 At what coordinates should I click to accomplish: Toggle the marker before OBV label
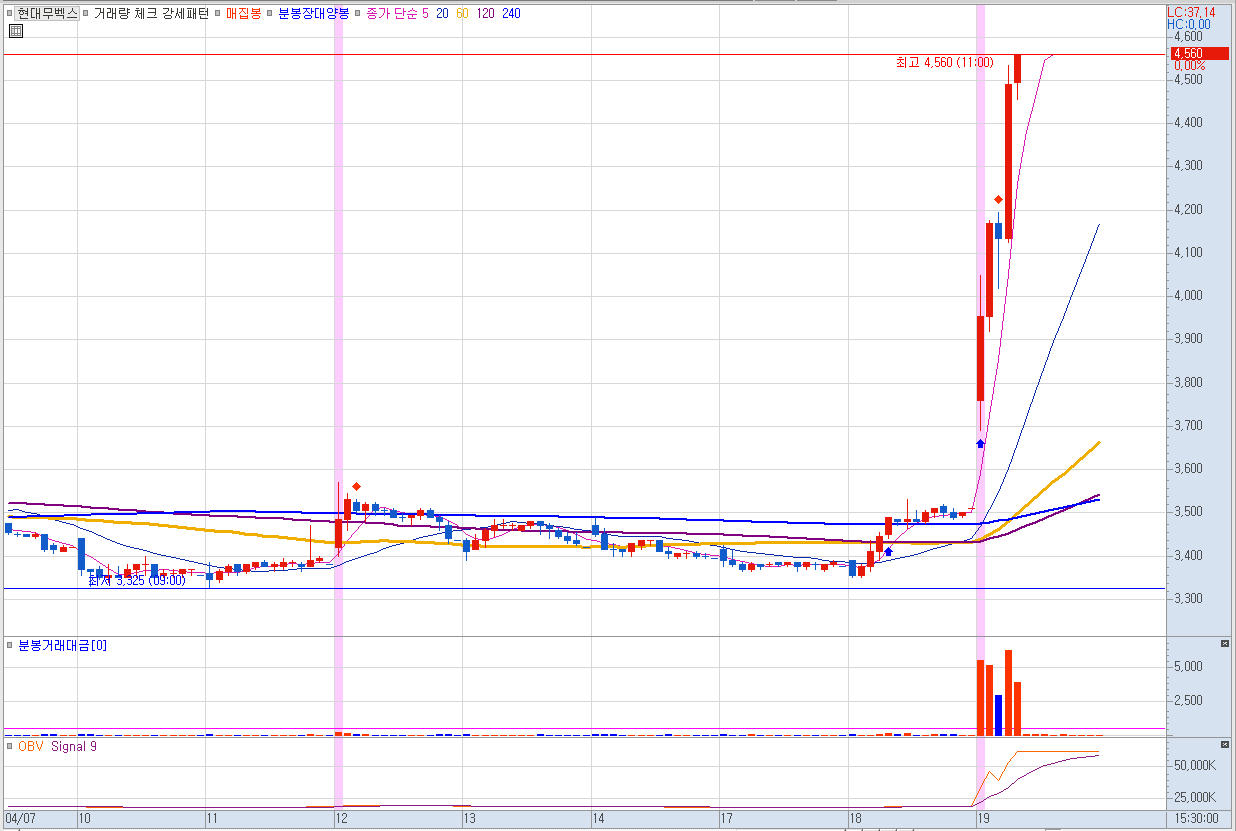click(x=10, y=746)
